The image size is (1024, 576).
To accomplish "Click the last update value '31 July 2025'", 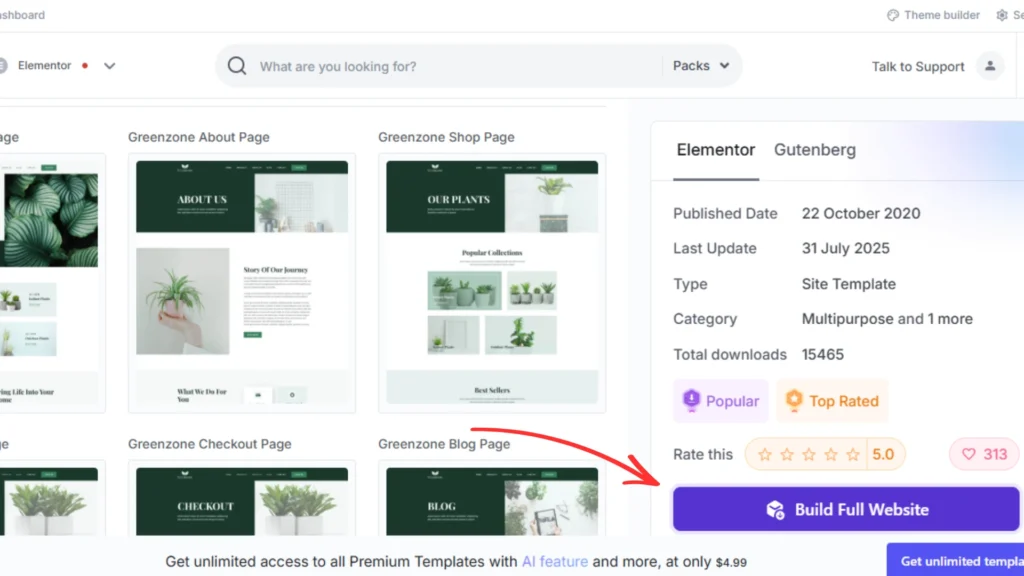I will click(846, 248).
